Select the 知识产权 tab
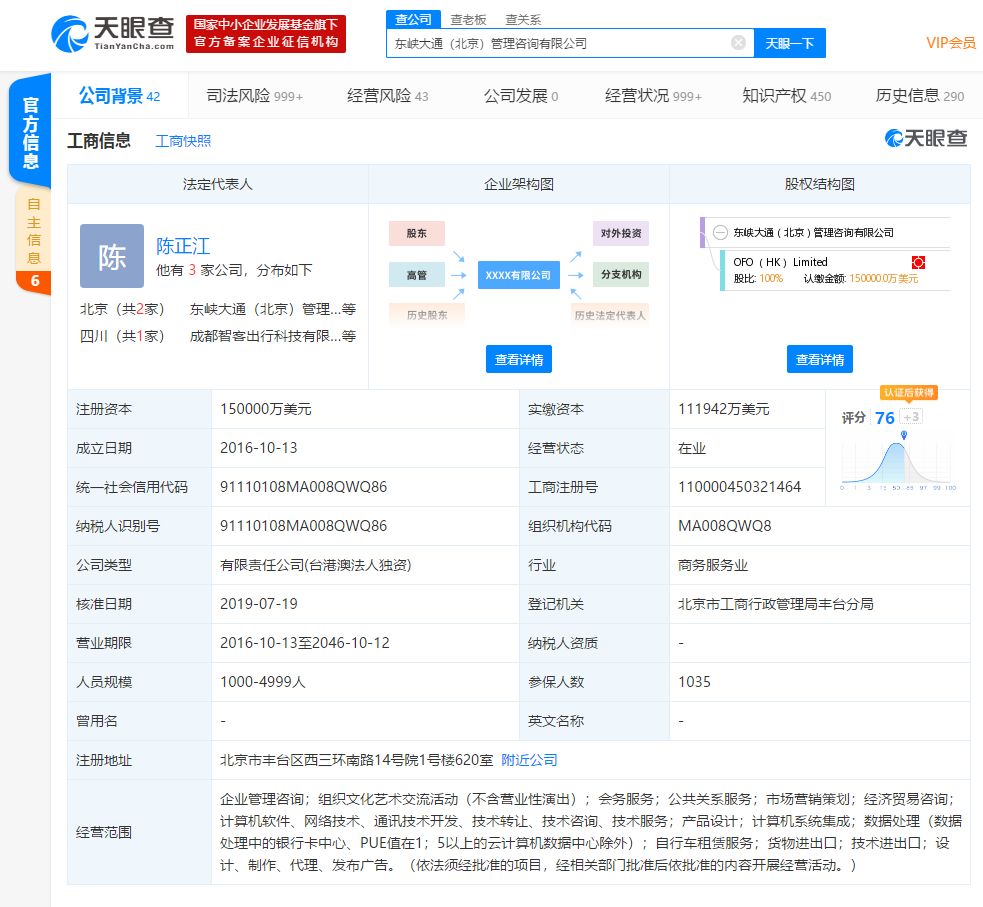The width and height of the screenshot is (983, 907). pos(786,96)
